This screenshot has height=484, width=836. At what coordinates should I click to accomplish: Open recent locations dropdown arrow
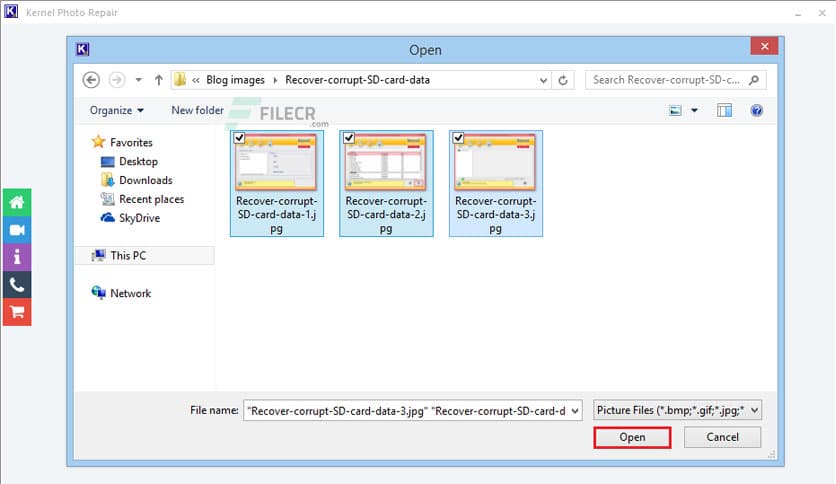point(139,80)
